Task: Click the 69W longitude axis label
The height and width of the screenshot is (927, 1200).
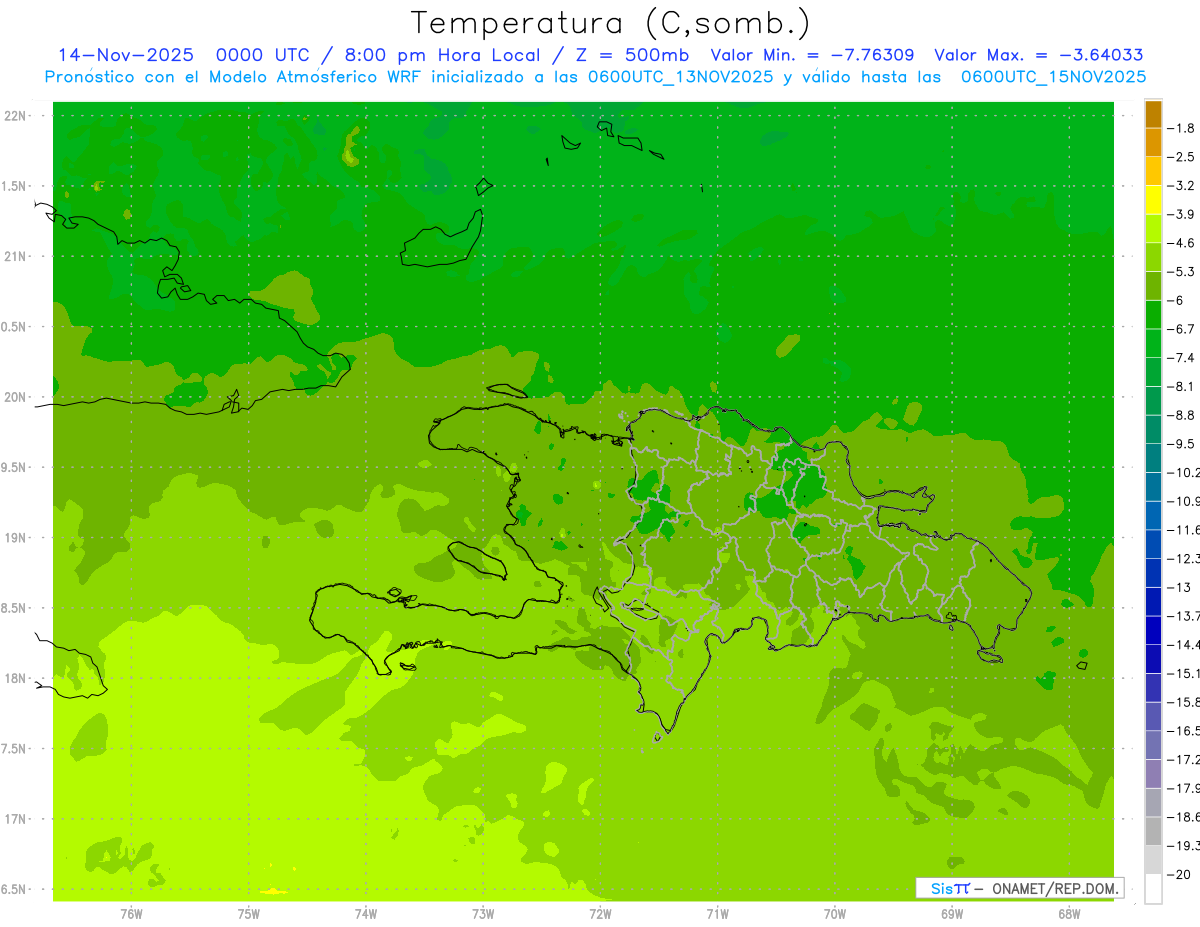Action: tap(951, 915)
